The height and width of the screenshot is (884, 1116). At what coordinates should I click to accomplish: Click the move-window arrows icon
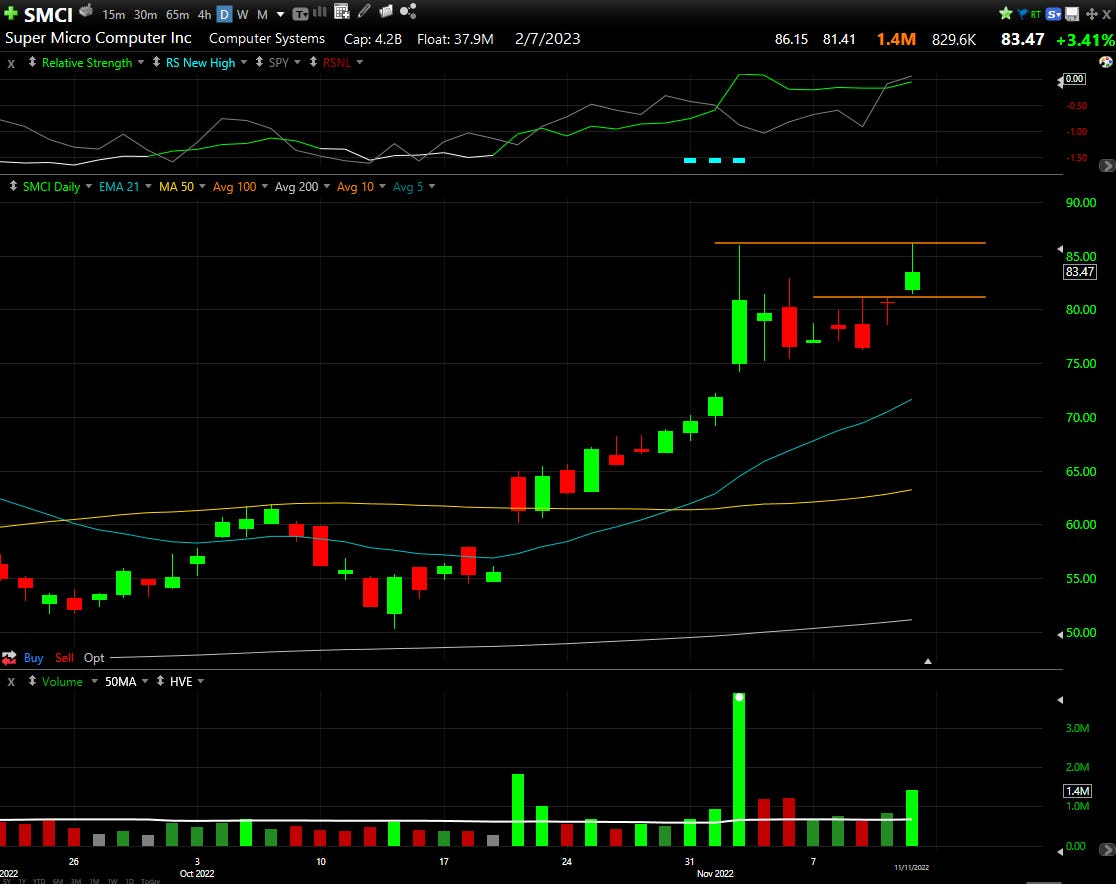[x=1092, y=14]
